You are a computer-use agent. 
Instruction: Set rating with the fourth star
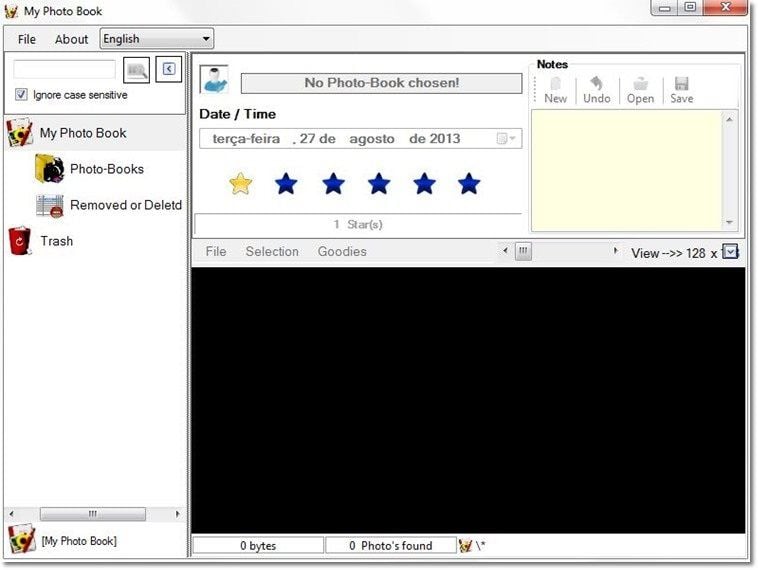pyautogui.click(x=379, y=184)
